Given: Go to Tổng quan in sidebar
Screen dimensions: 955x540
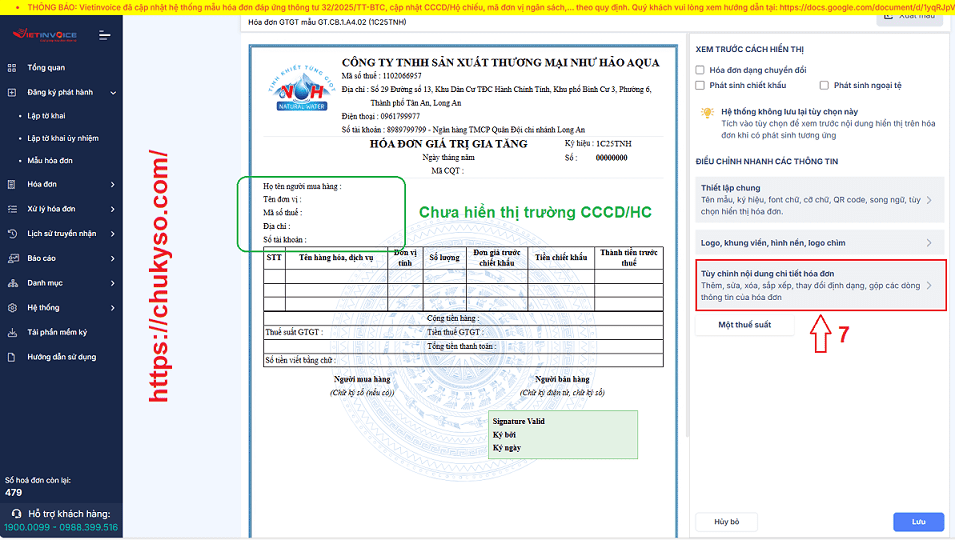Looking at the screenshot, I should (46, 68).
